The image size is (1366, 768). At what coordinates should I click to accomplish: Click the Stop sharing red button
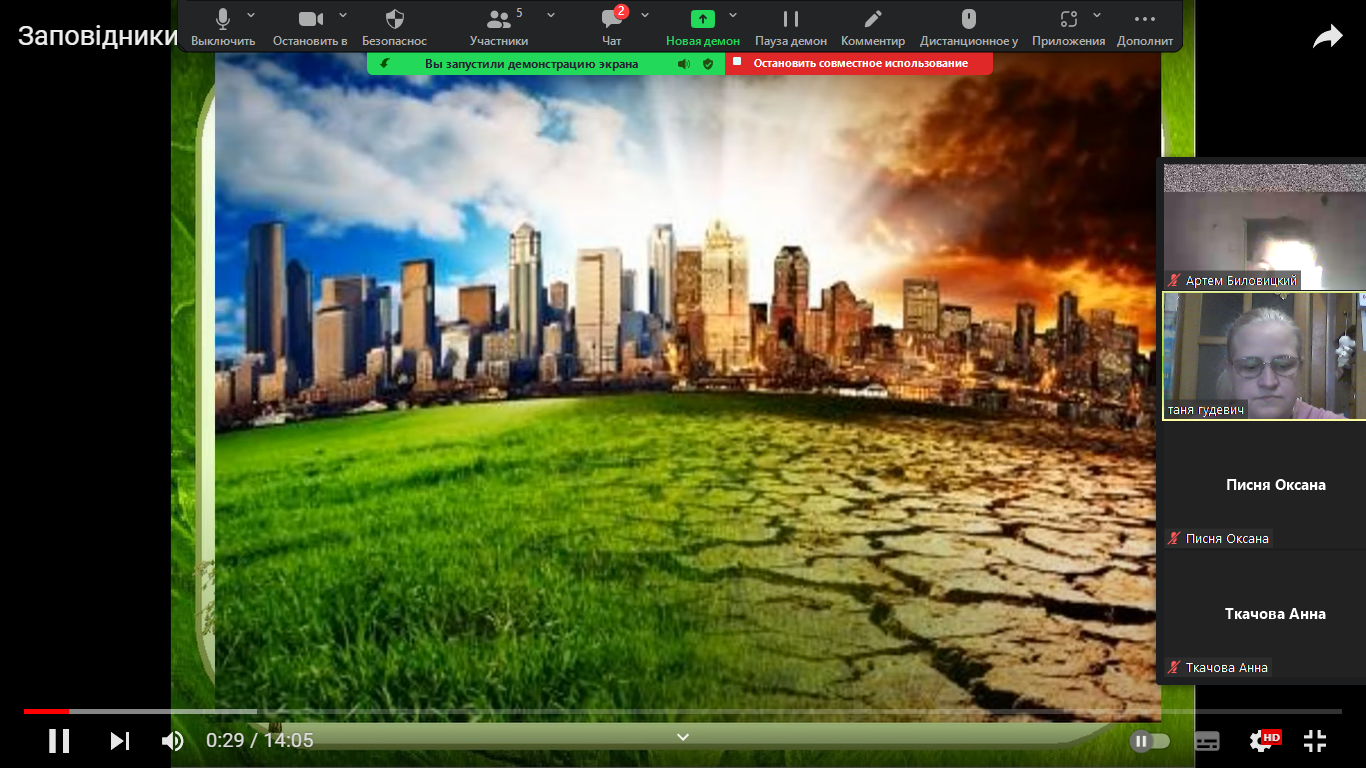[x=859, y=63]
